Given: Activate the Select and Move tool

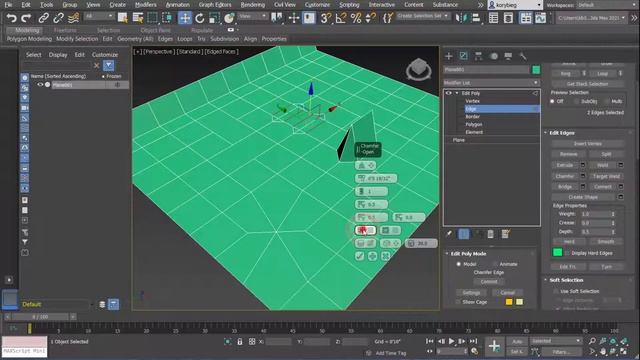Looking at the screenshot, I should click(184, 18).
